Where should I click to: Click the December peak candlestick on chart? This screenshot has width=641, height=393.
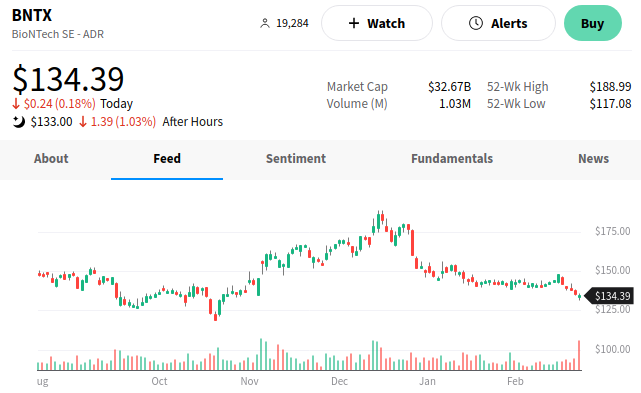tap(379, 221)
